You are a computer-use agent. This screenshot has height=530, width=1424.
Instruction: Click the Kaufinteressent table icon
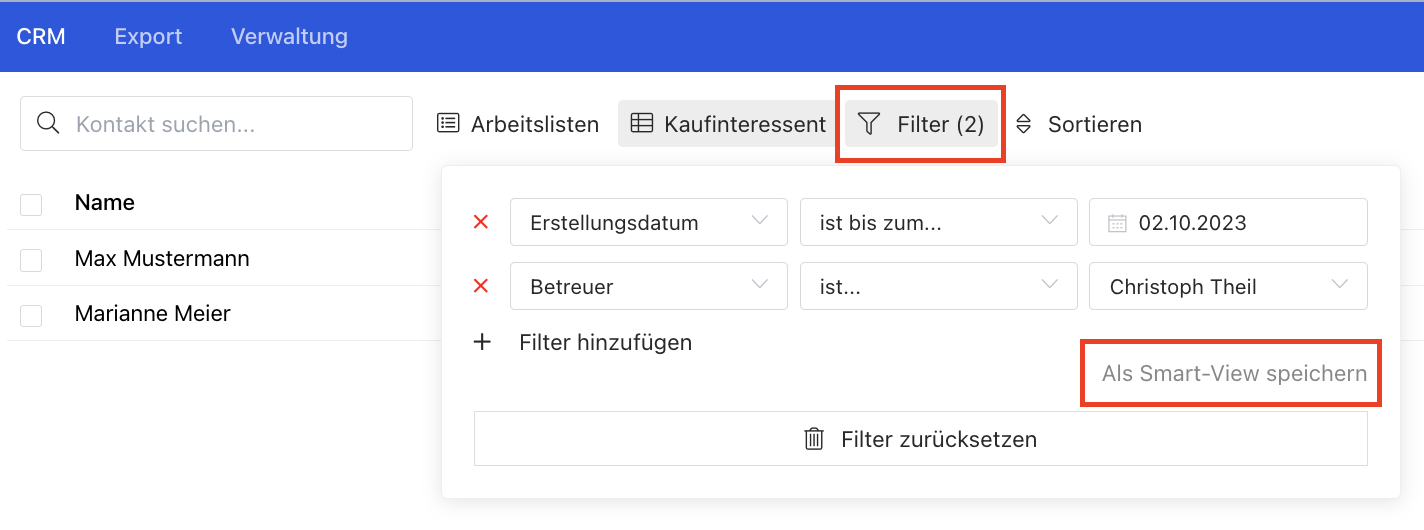point(642,124)
